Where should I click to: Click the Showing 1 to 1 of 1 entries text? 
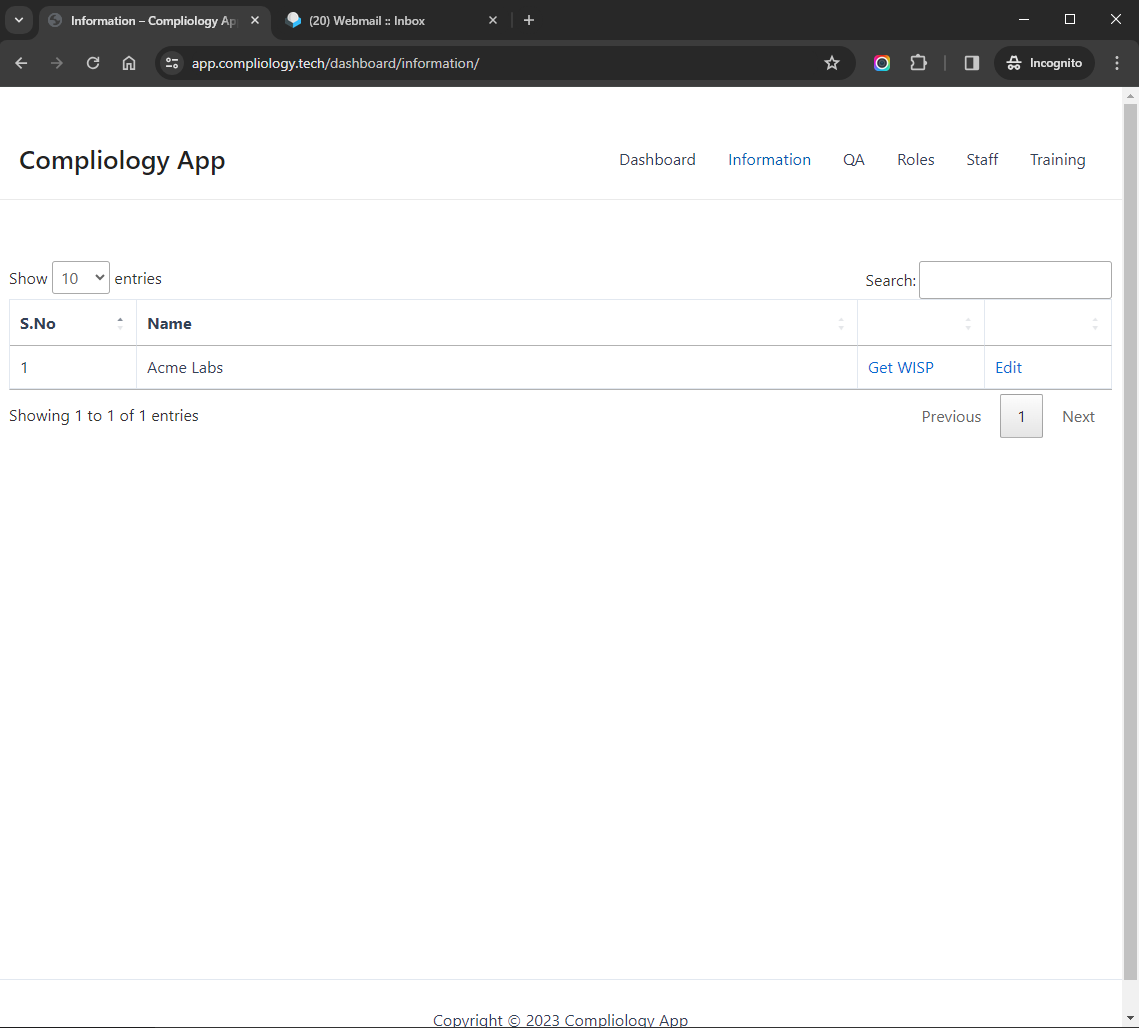[104, 416]
